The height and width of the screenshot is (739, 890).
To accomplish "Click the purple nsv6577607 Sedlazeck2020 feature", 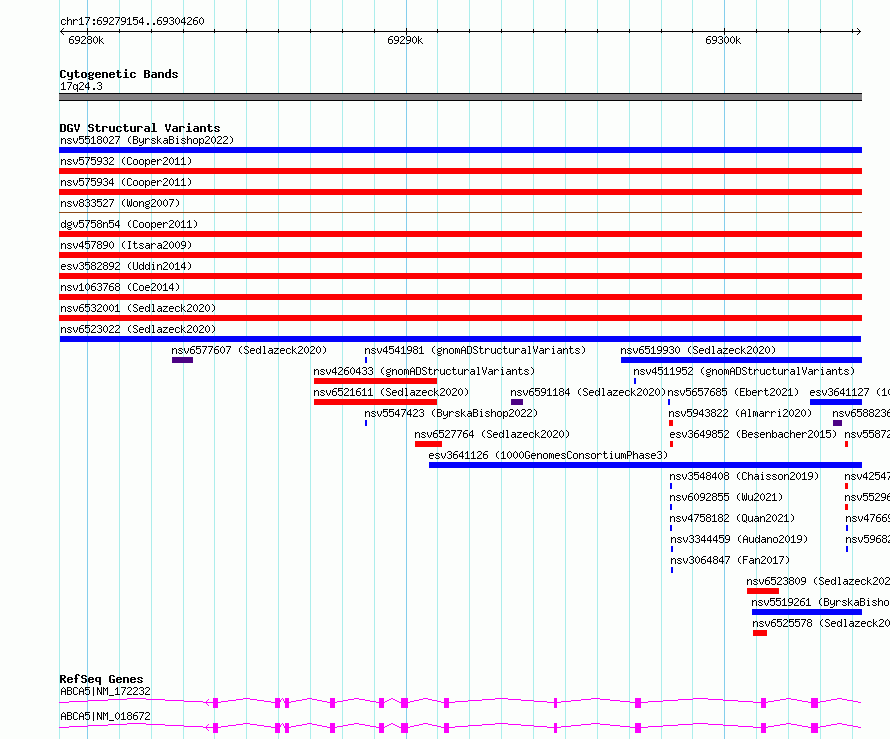I will 182,360.
